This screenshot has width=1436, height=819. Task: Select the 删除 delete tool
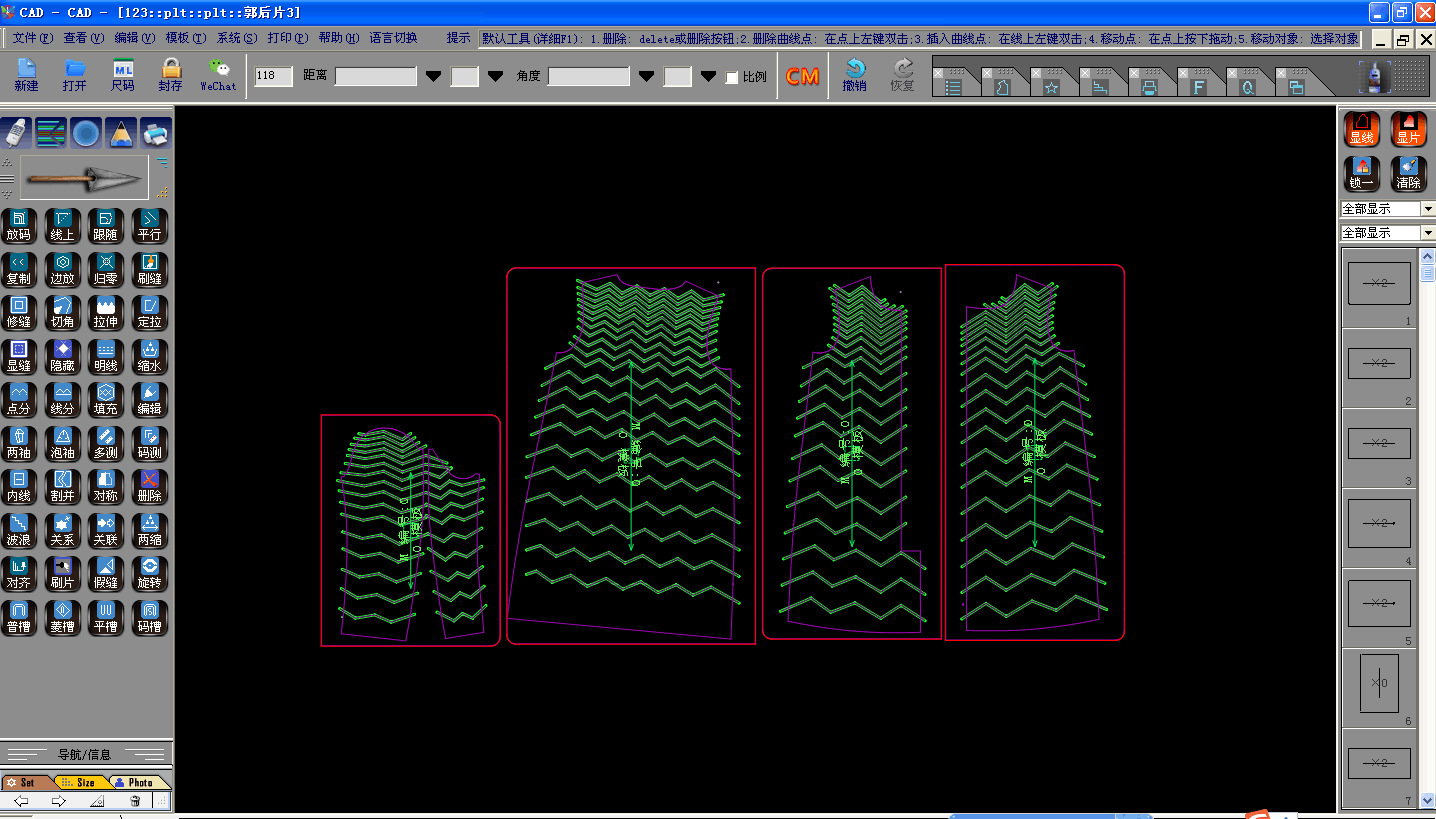149,486
